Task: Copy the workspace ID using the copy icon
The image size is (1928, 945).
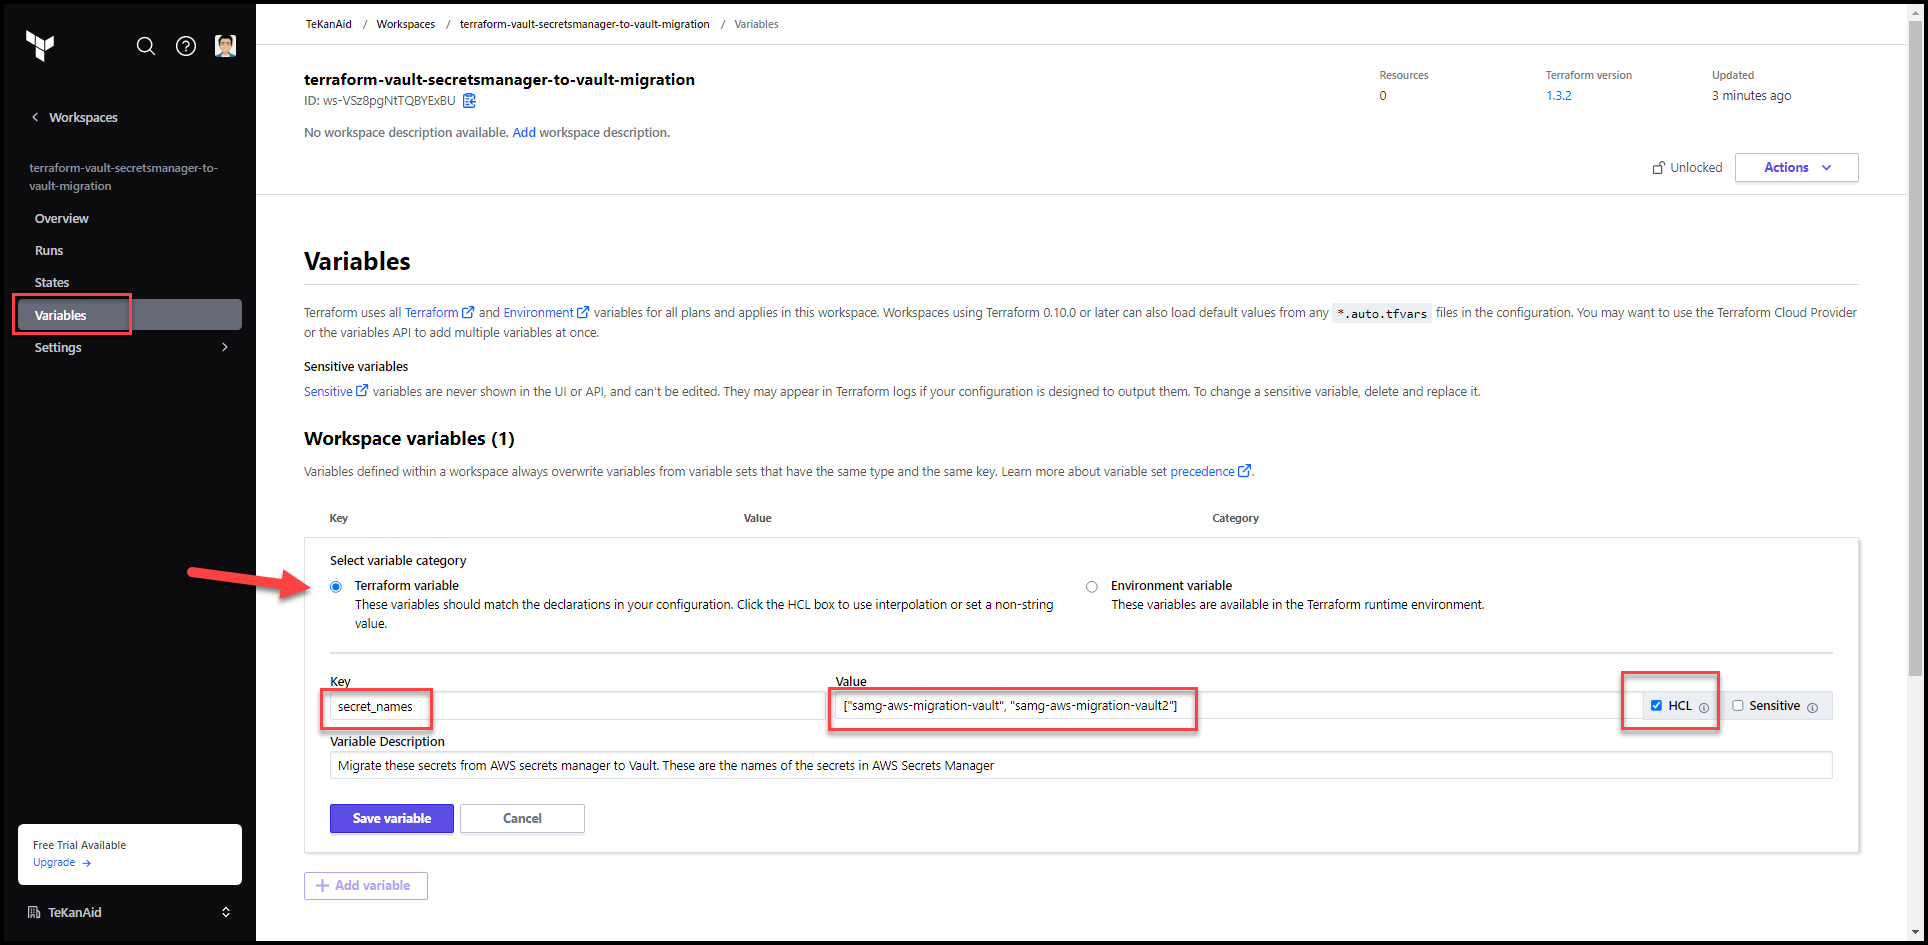Action: click(x=469, y=100)
